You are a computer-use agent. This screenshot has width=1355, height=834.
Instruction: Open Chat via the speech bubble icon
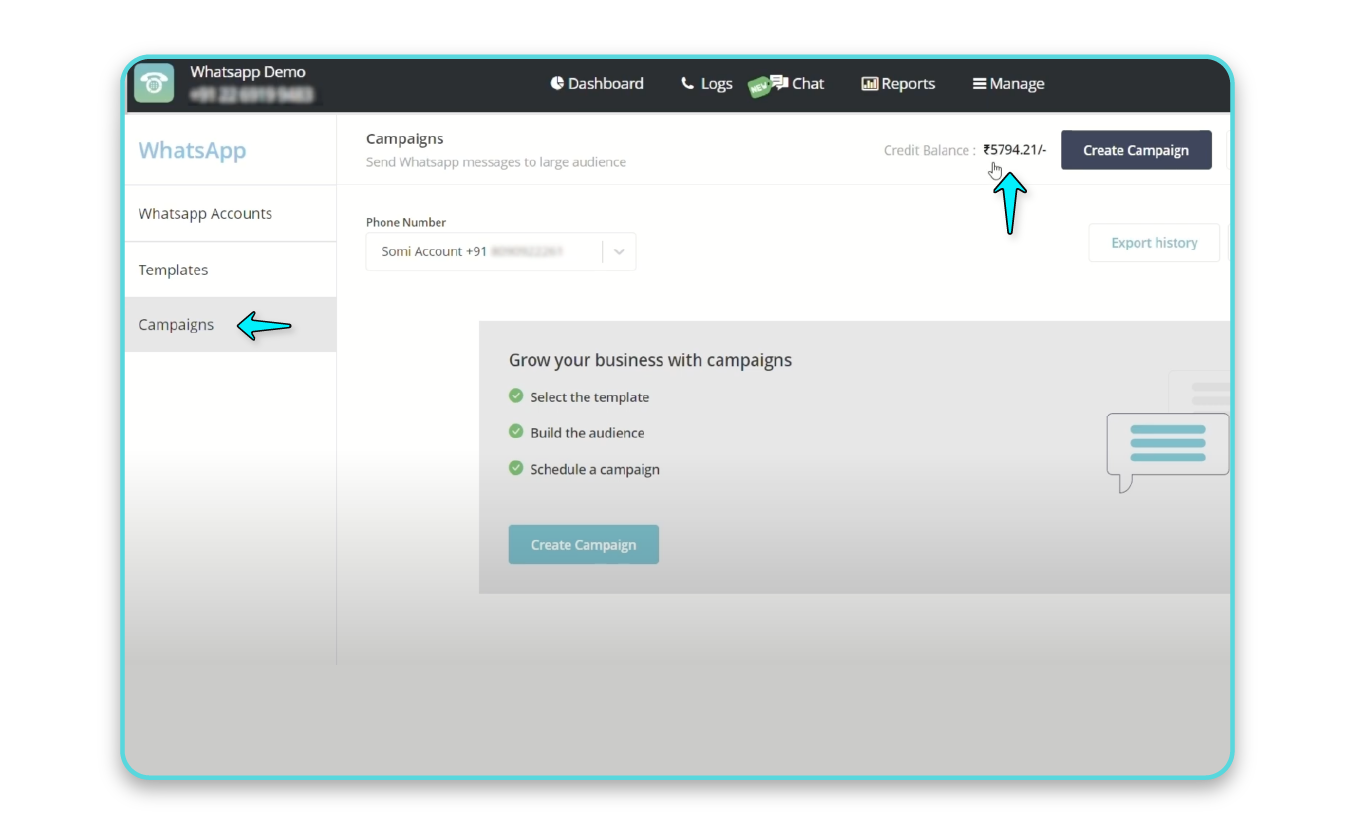coord(778,83)
